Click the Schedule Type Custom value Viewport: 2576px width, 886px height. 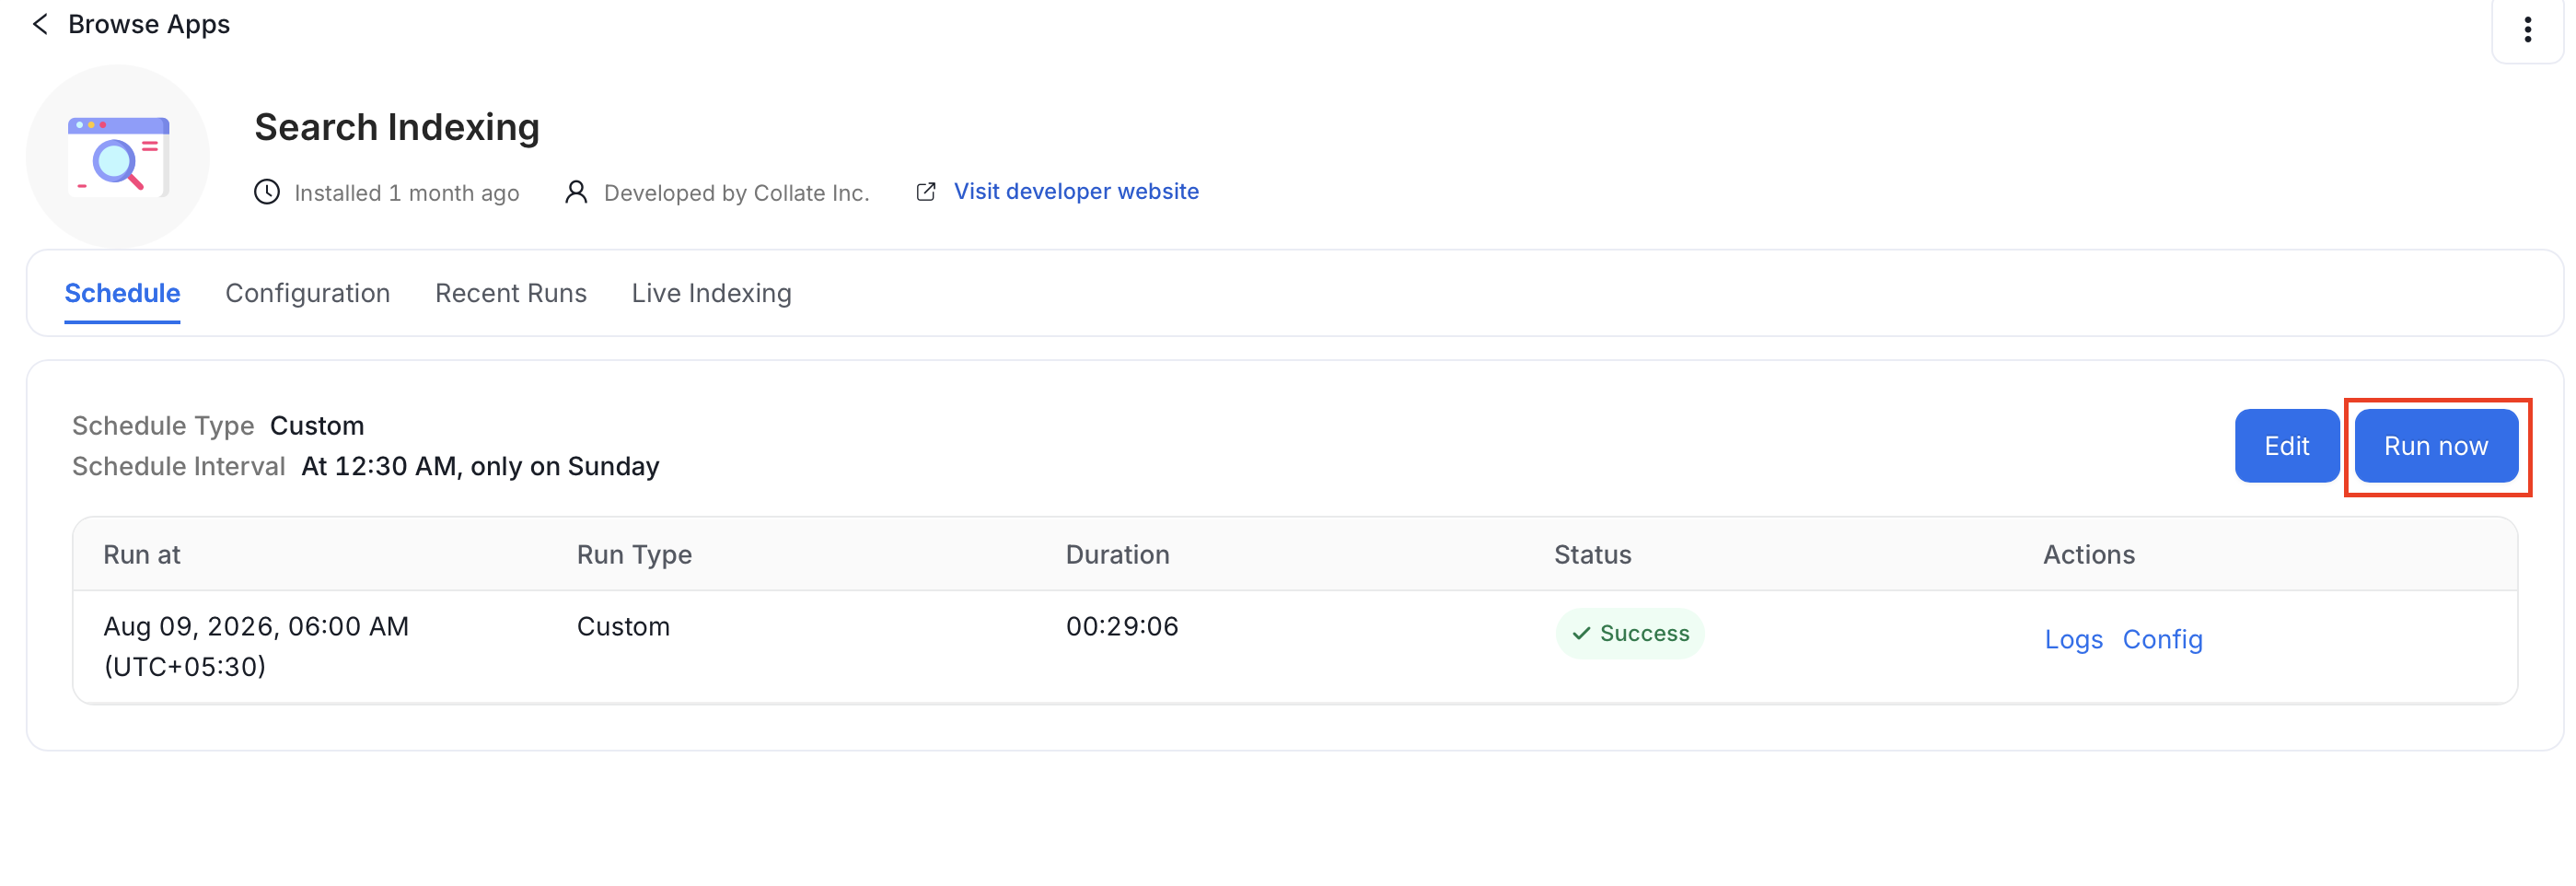(x=317, y=426)
